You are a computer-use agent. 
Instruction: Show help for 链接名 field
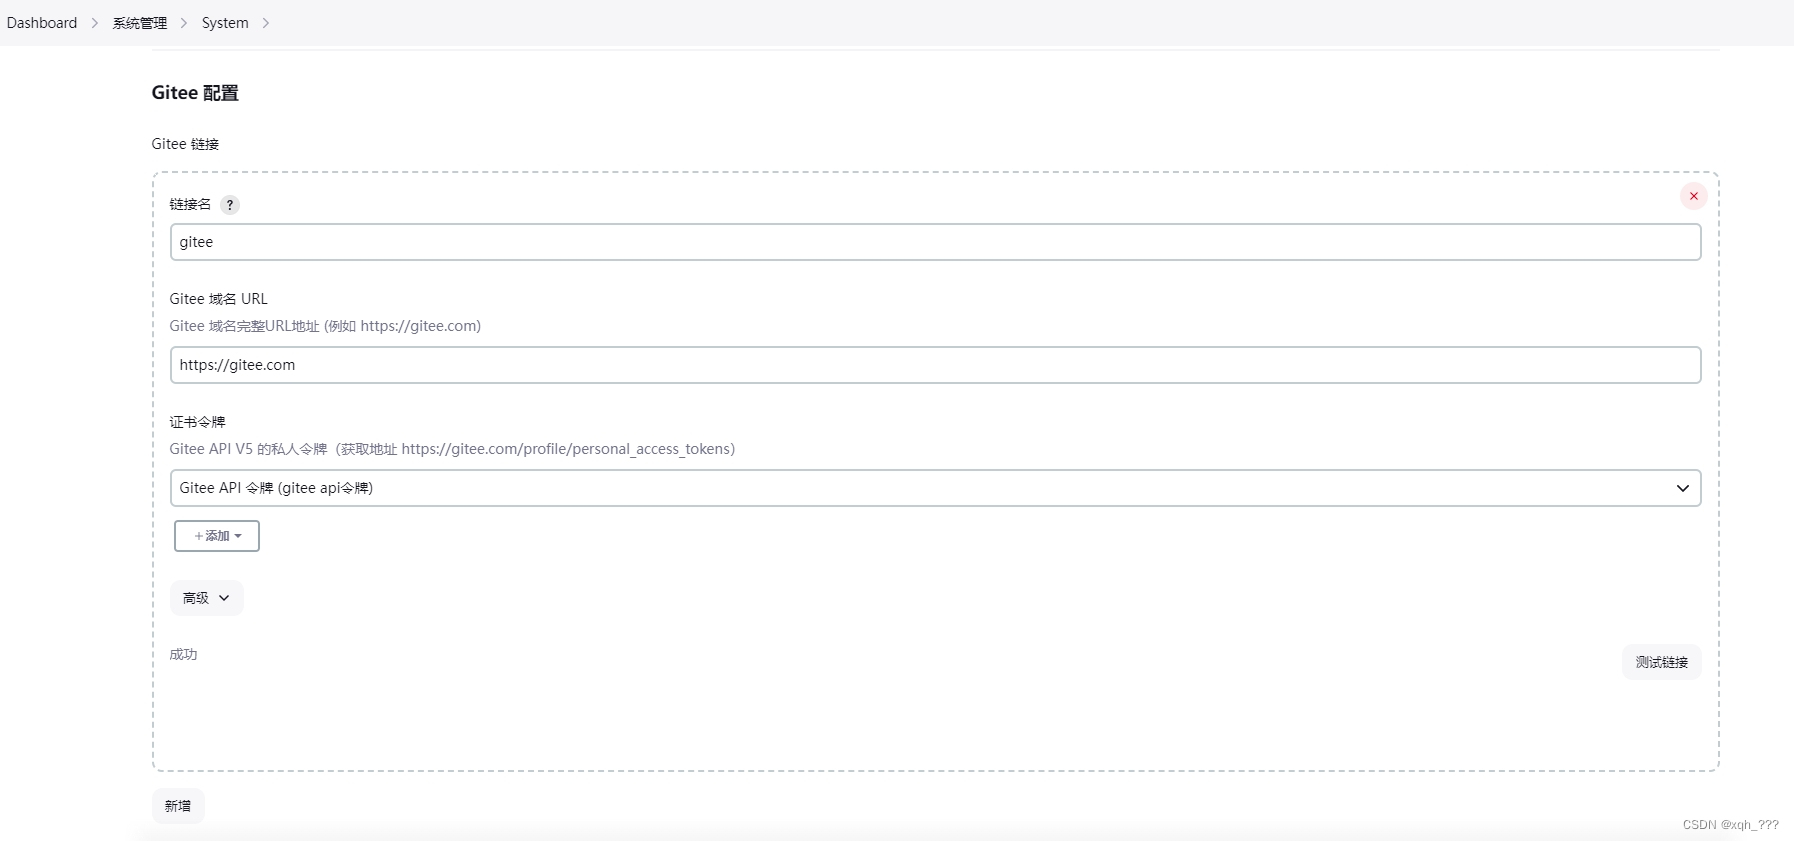230,205
